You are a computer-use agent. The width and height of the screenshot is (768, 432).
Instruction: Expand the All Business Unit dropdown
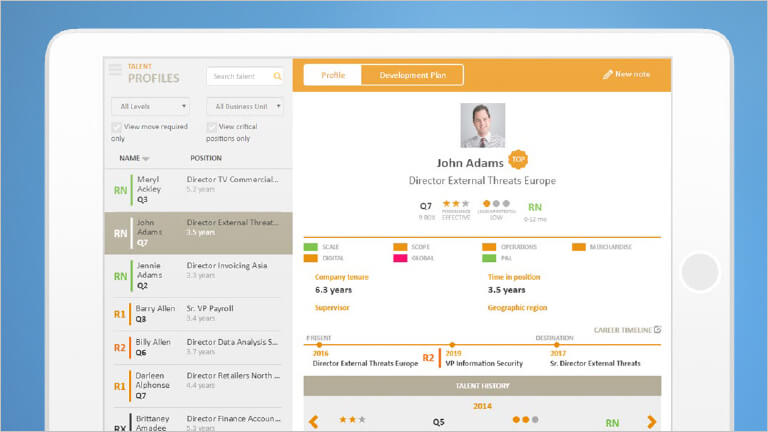pyautogui.click(x=244, y=106)
